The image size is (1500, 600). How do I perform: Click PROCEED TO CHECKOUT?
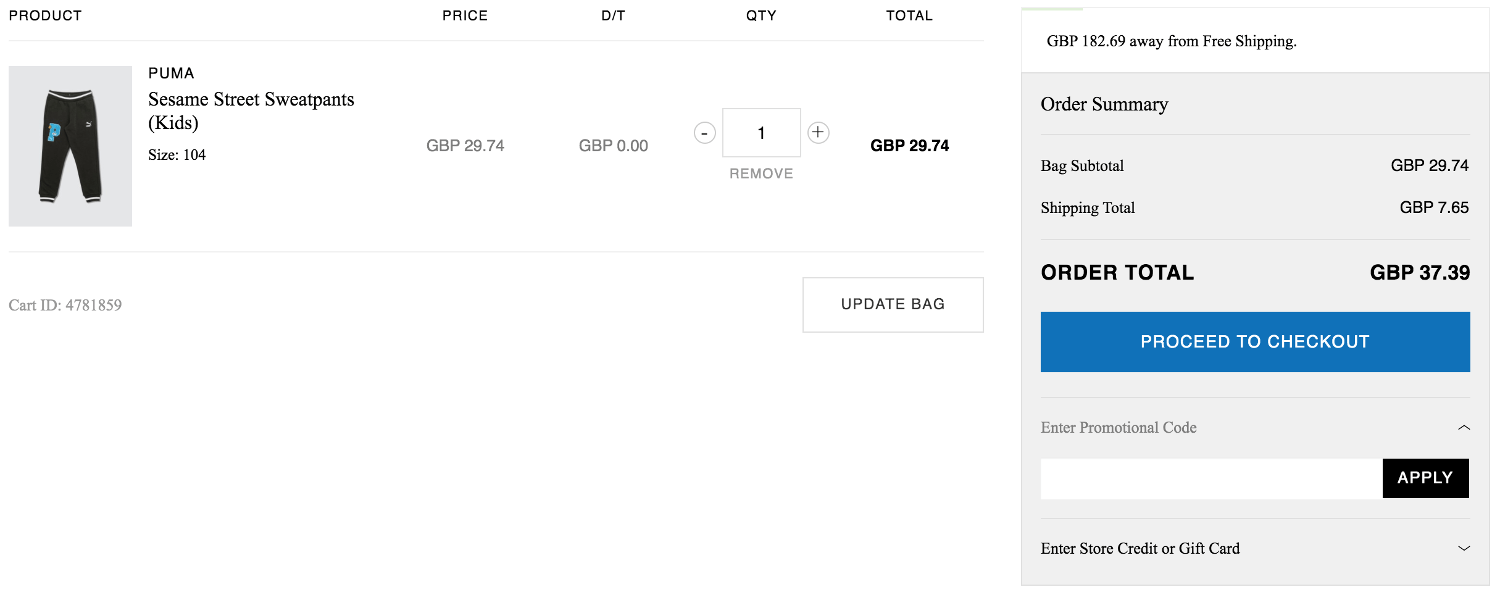click(x=1254, y=341)
